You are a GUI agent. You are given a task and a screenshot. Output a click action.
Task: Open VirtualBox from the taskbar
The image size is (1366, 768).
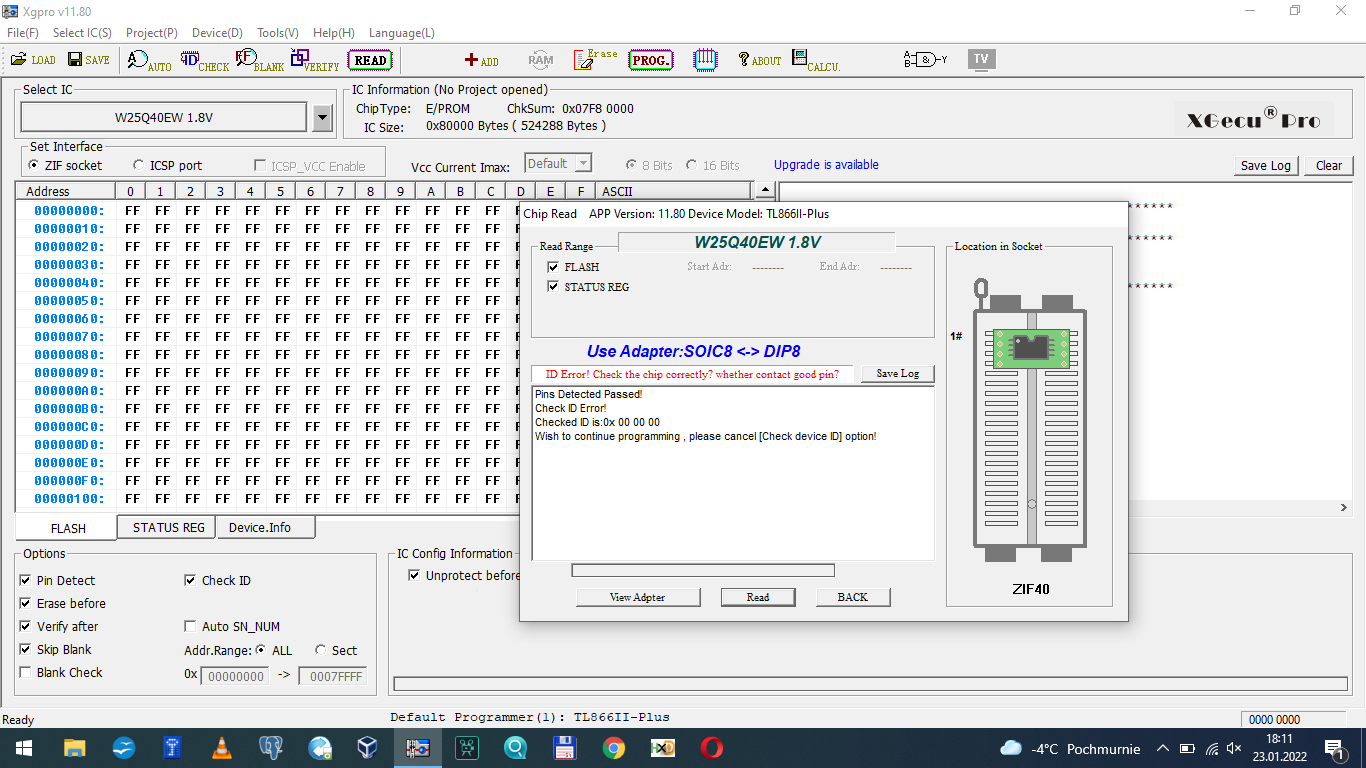pos(368,748)
